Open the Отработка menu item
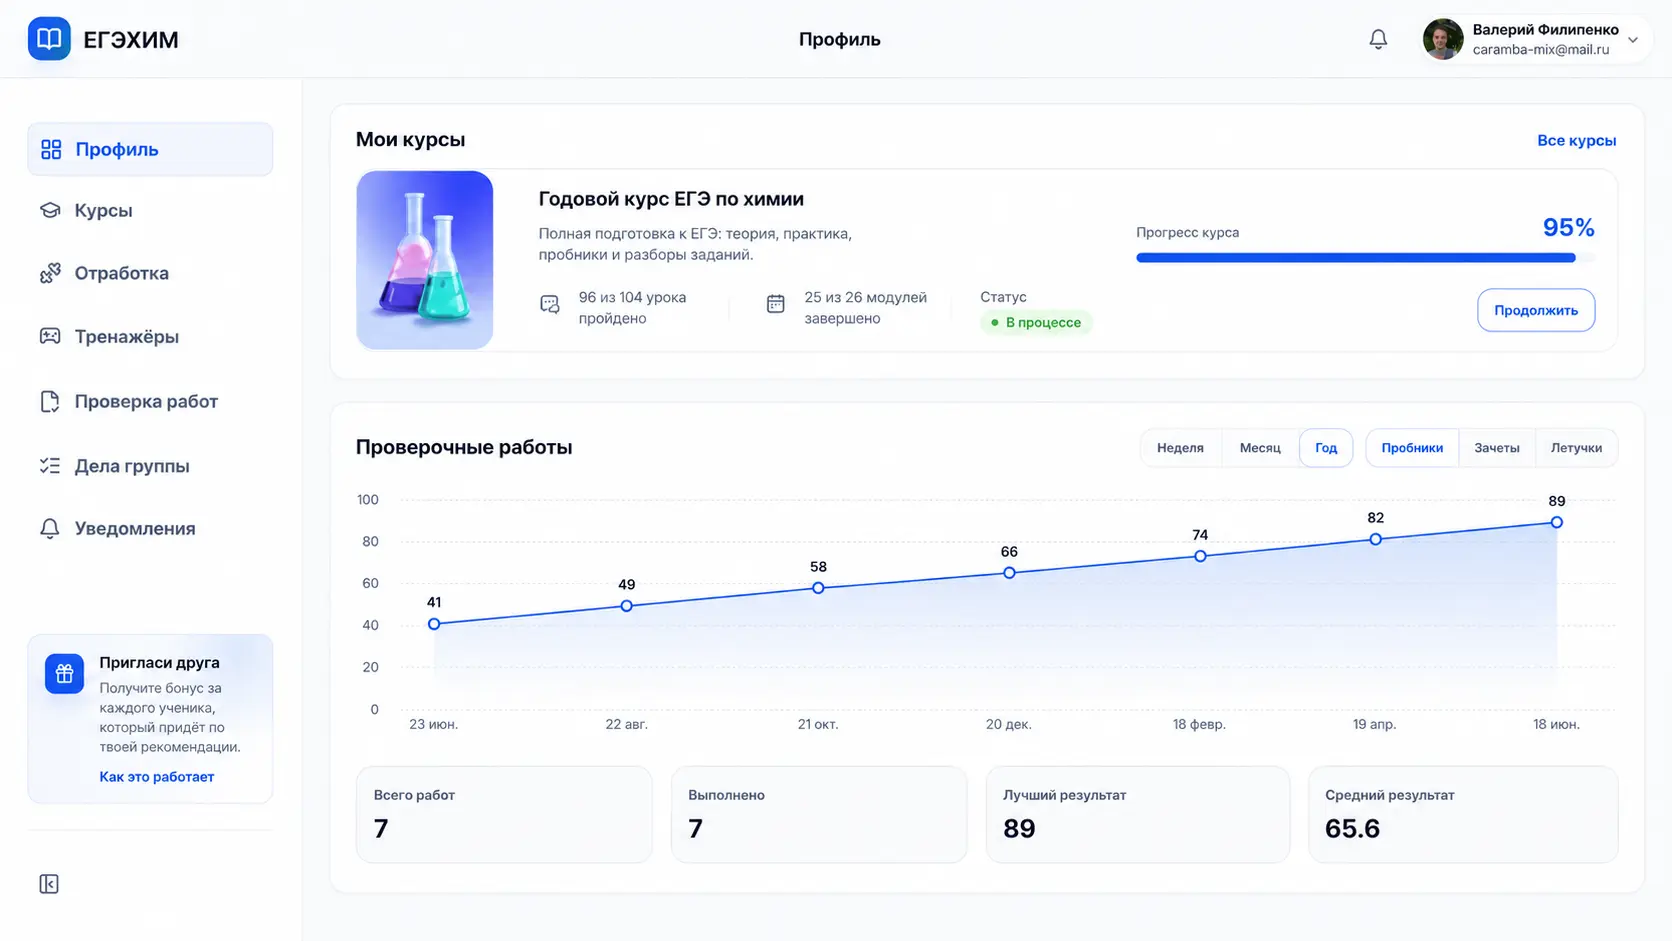Screen dimensions: 1672x941 [x=150, y=273]
